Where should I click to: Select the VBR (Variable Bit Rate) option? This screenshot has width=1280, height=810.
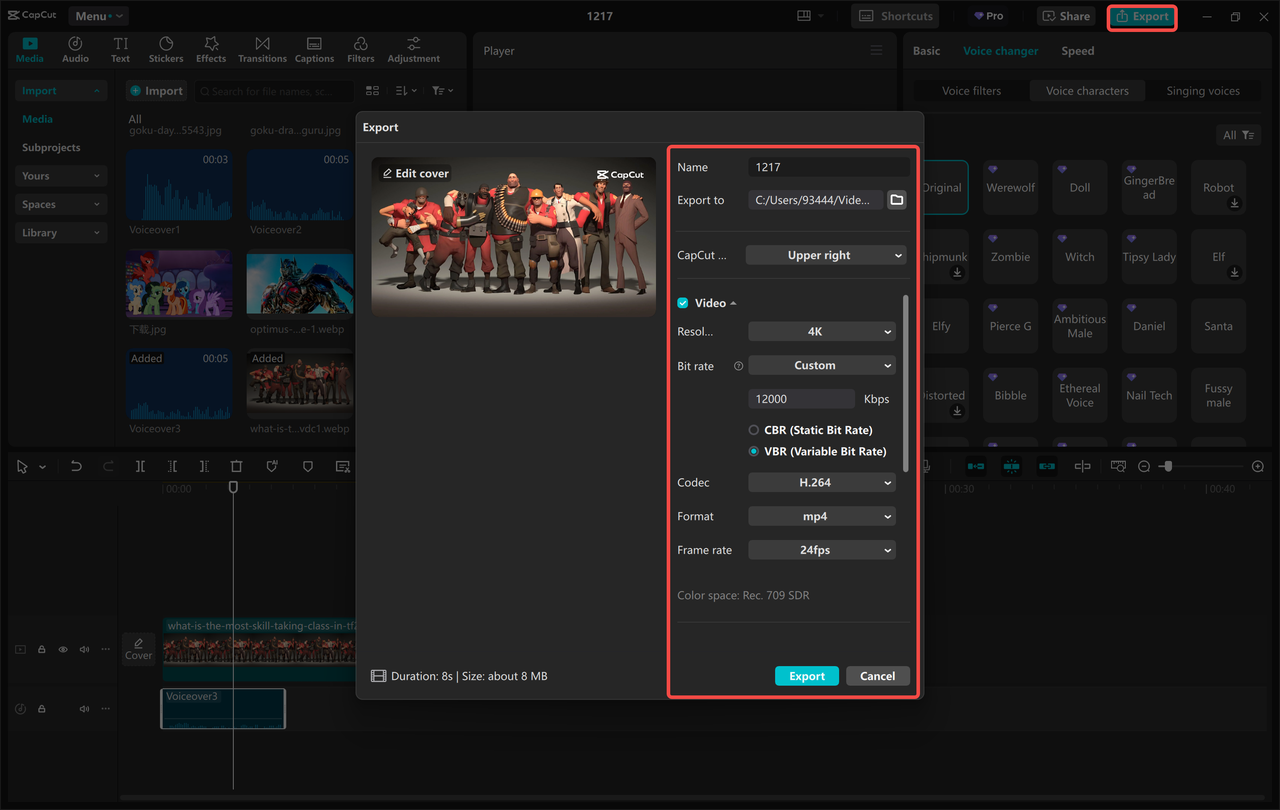(752, 451)
